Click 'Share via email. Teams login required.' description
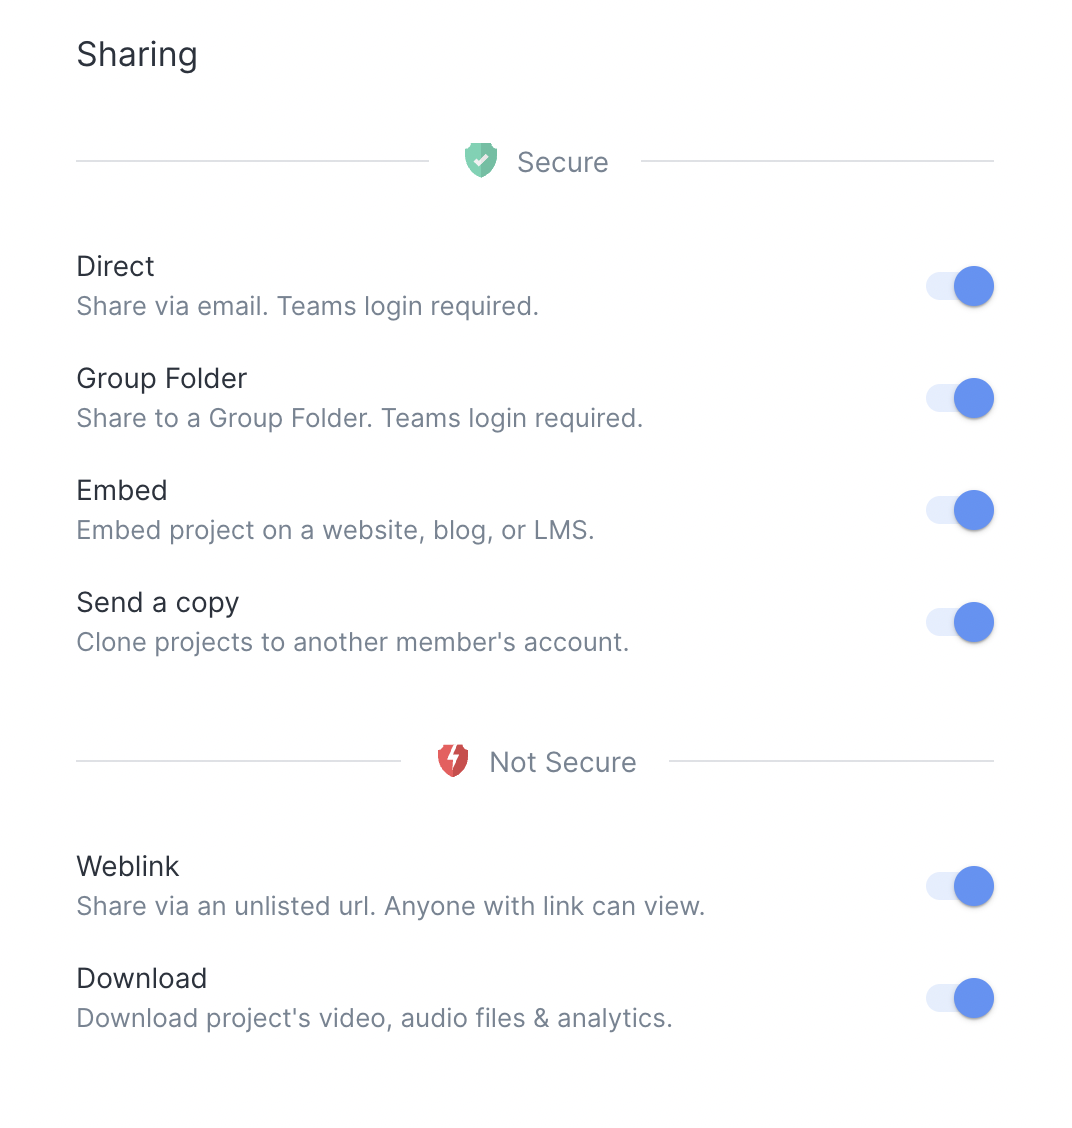Screen dimensions: 1072x1128 (x=308, y=306)
